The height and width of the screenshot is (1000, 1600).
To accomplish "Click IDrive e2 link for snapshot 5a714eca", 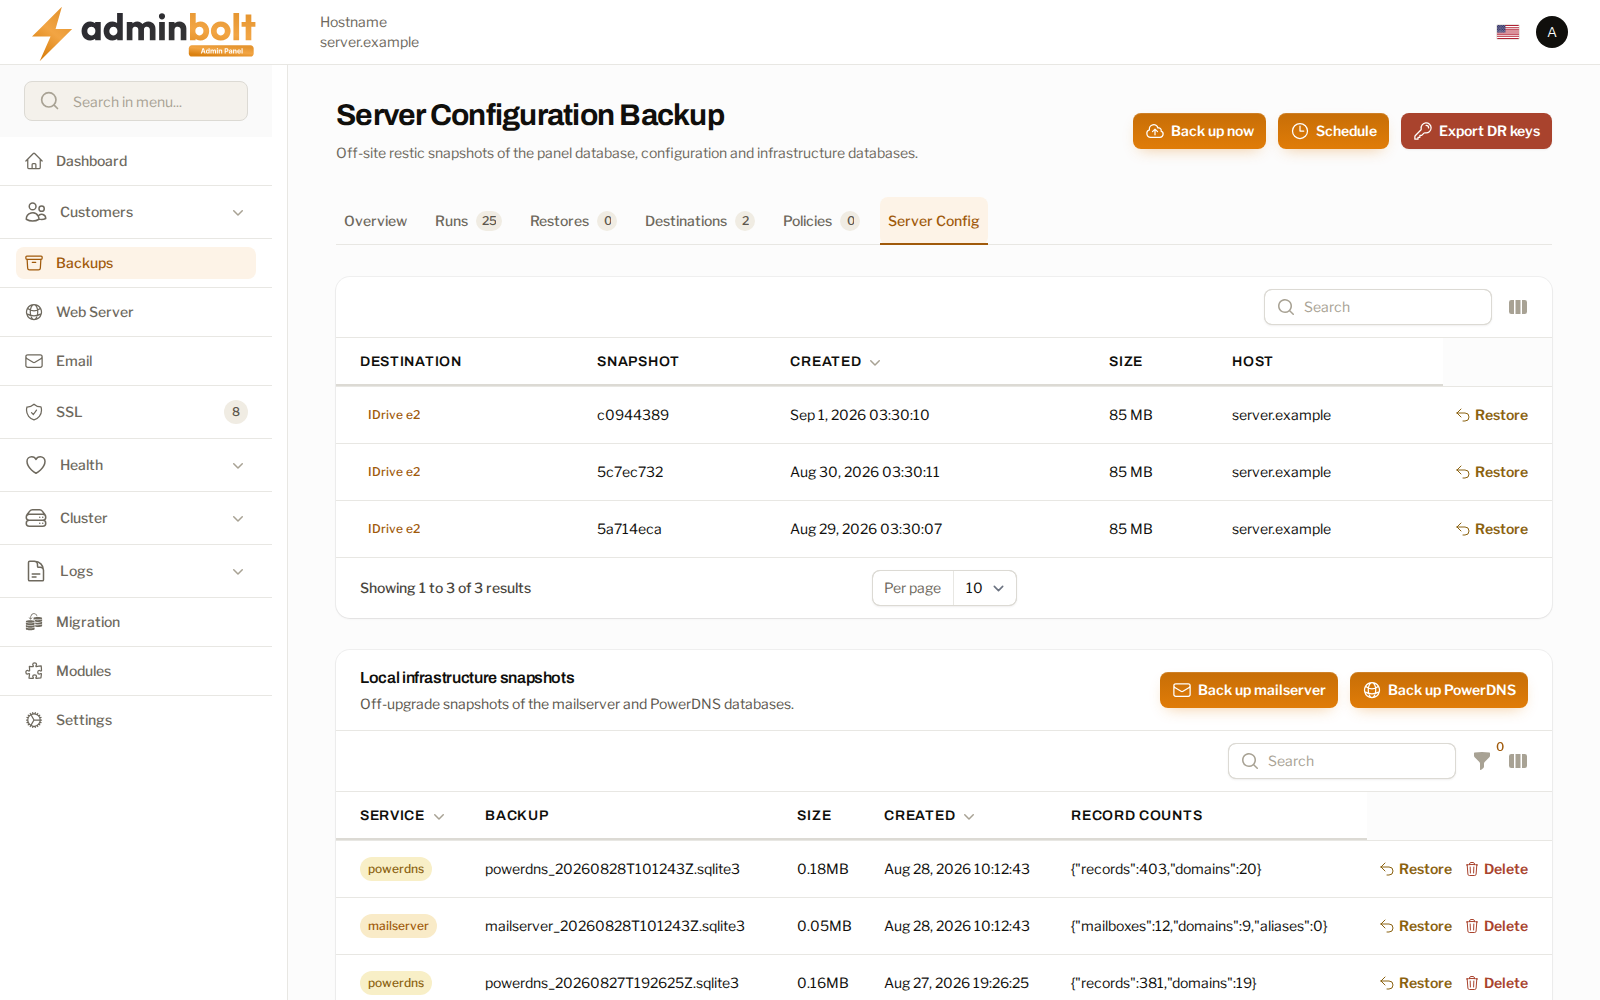I will click(x=394, y=529).
